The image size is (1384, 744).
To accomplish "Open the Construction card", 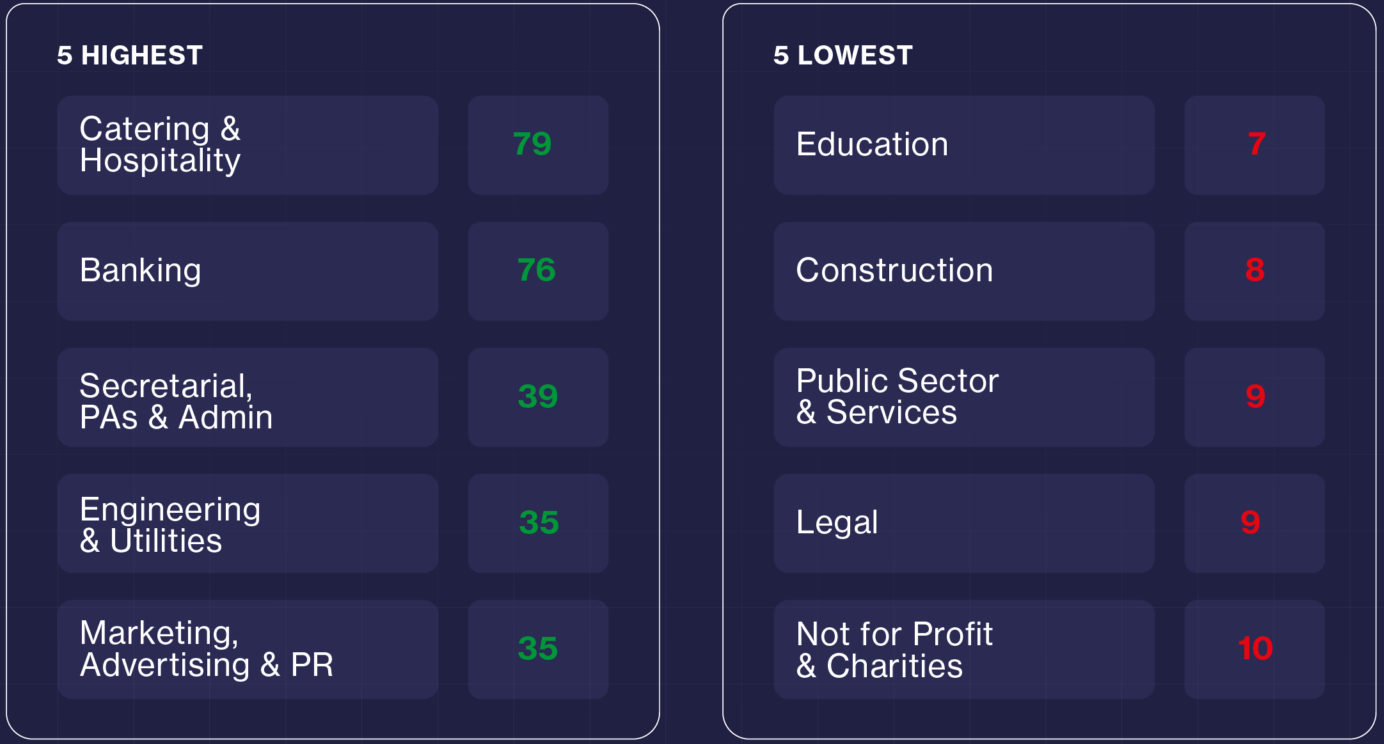I will click(963, 271).
